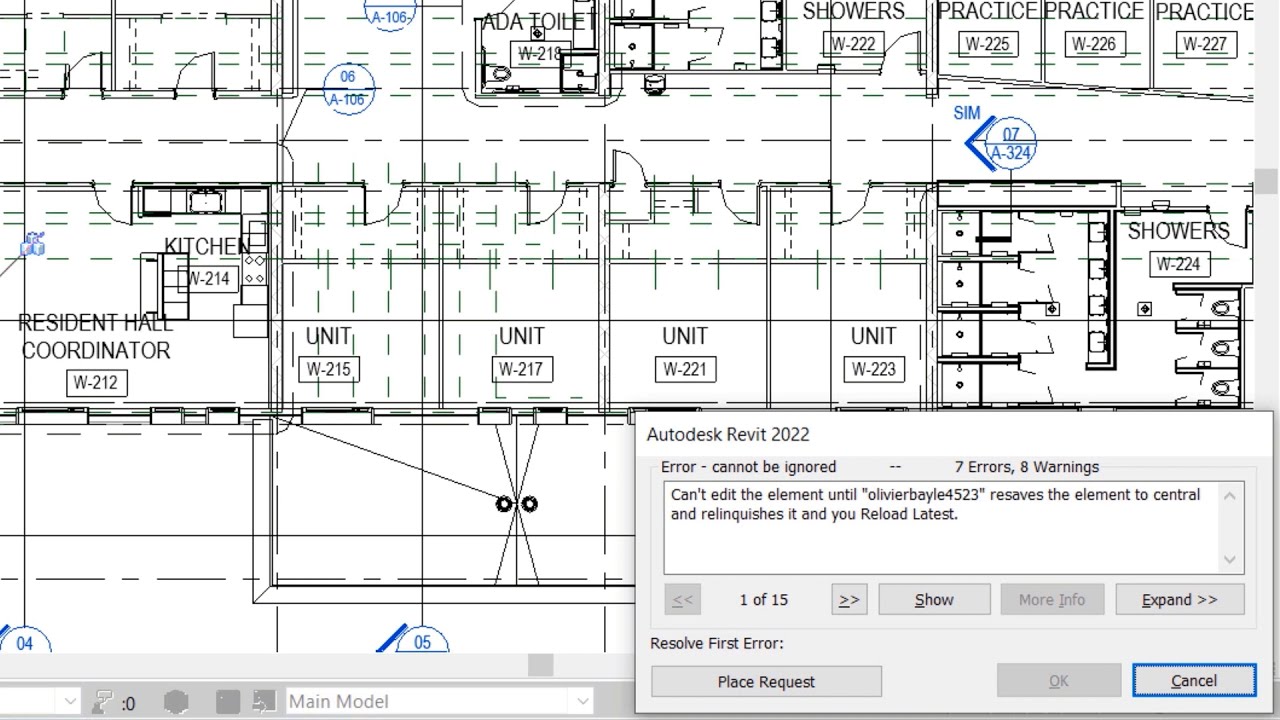Click the error message text box

click(x=953, y=529)
